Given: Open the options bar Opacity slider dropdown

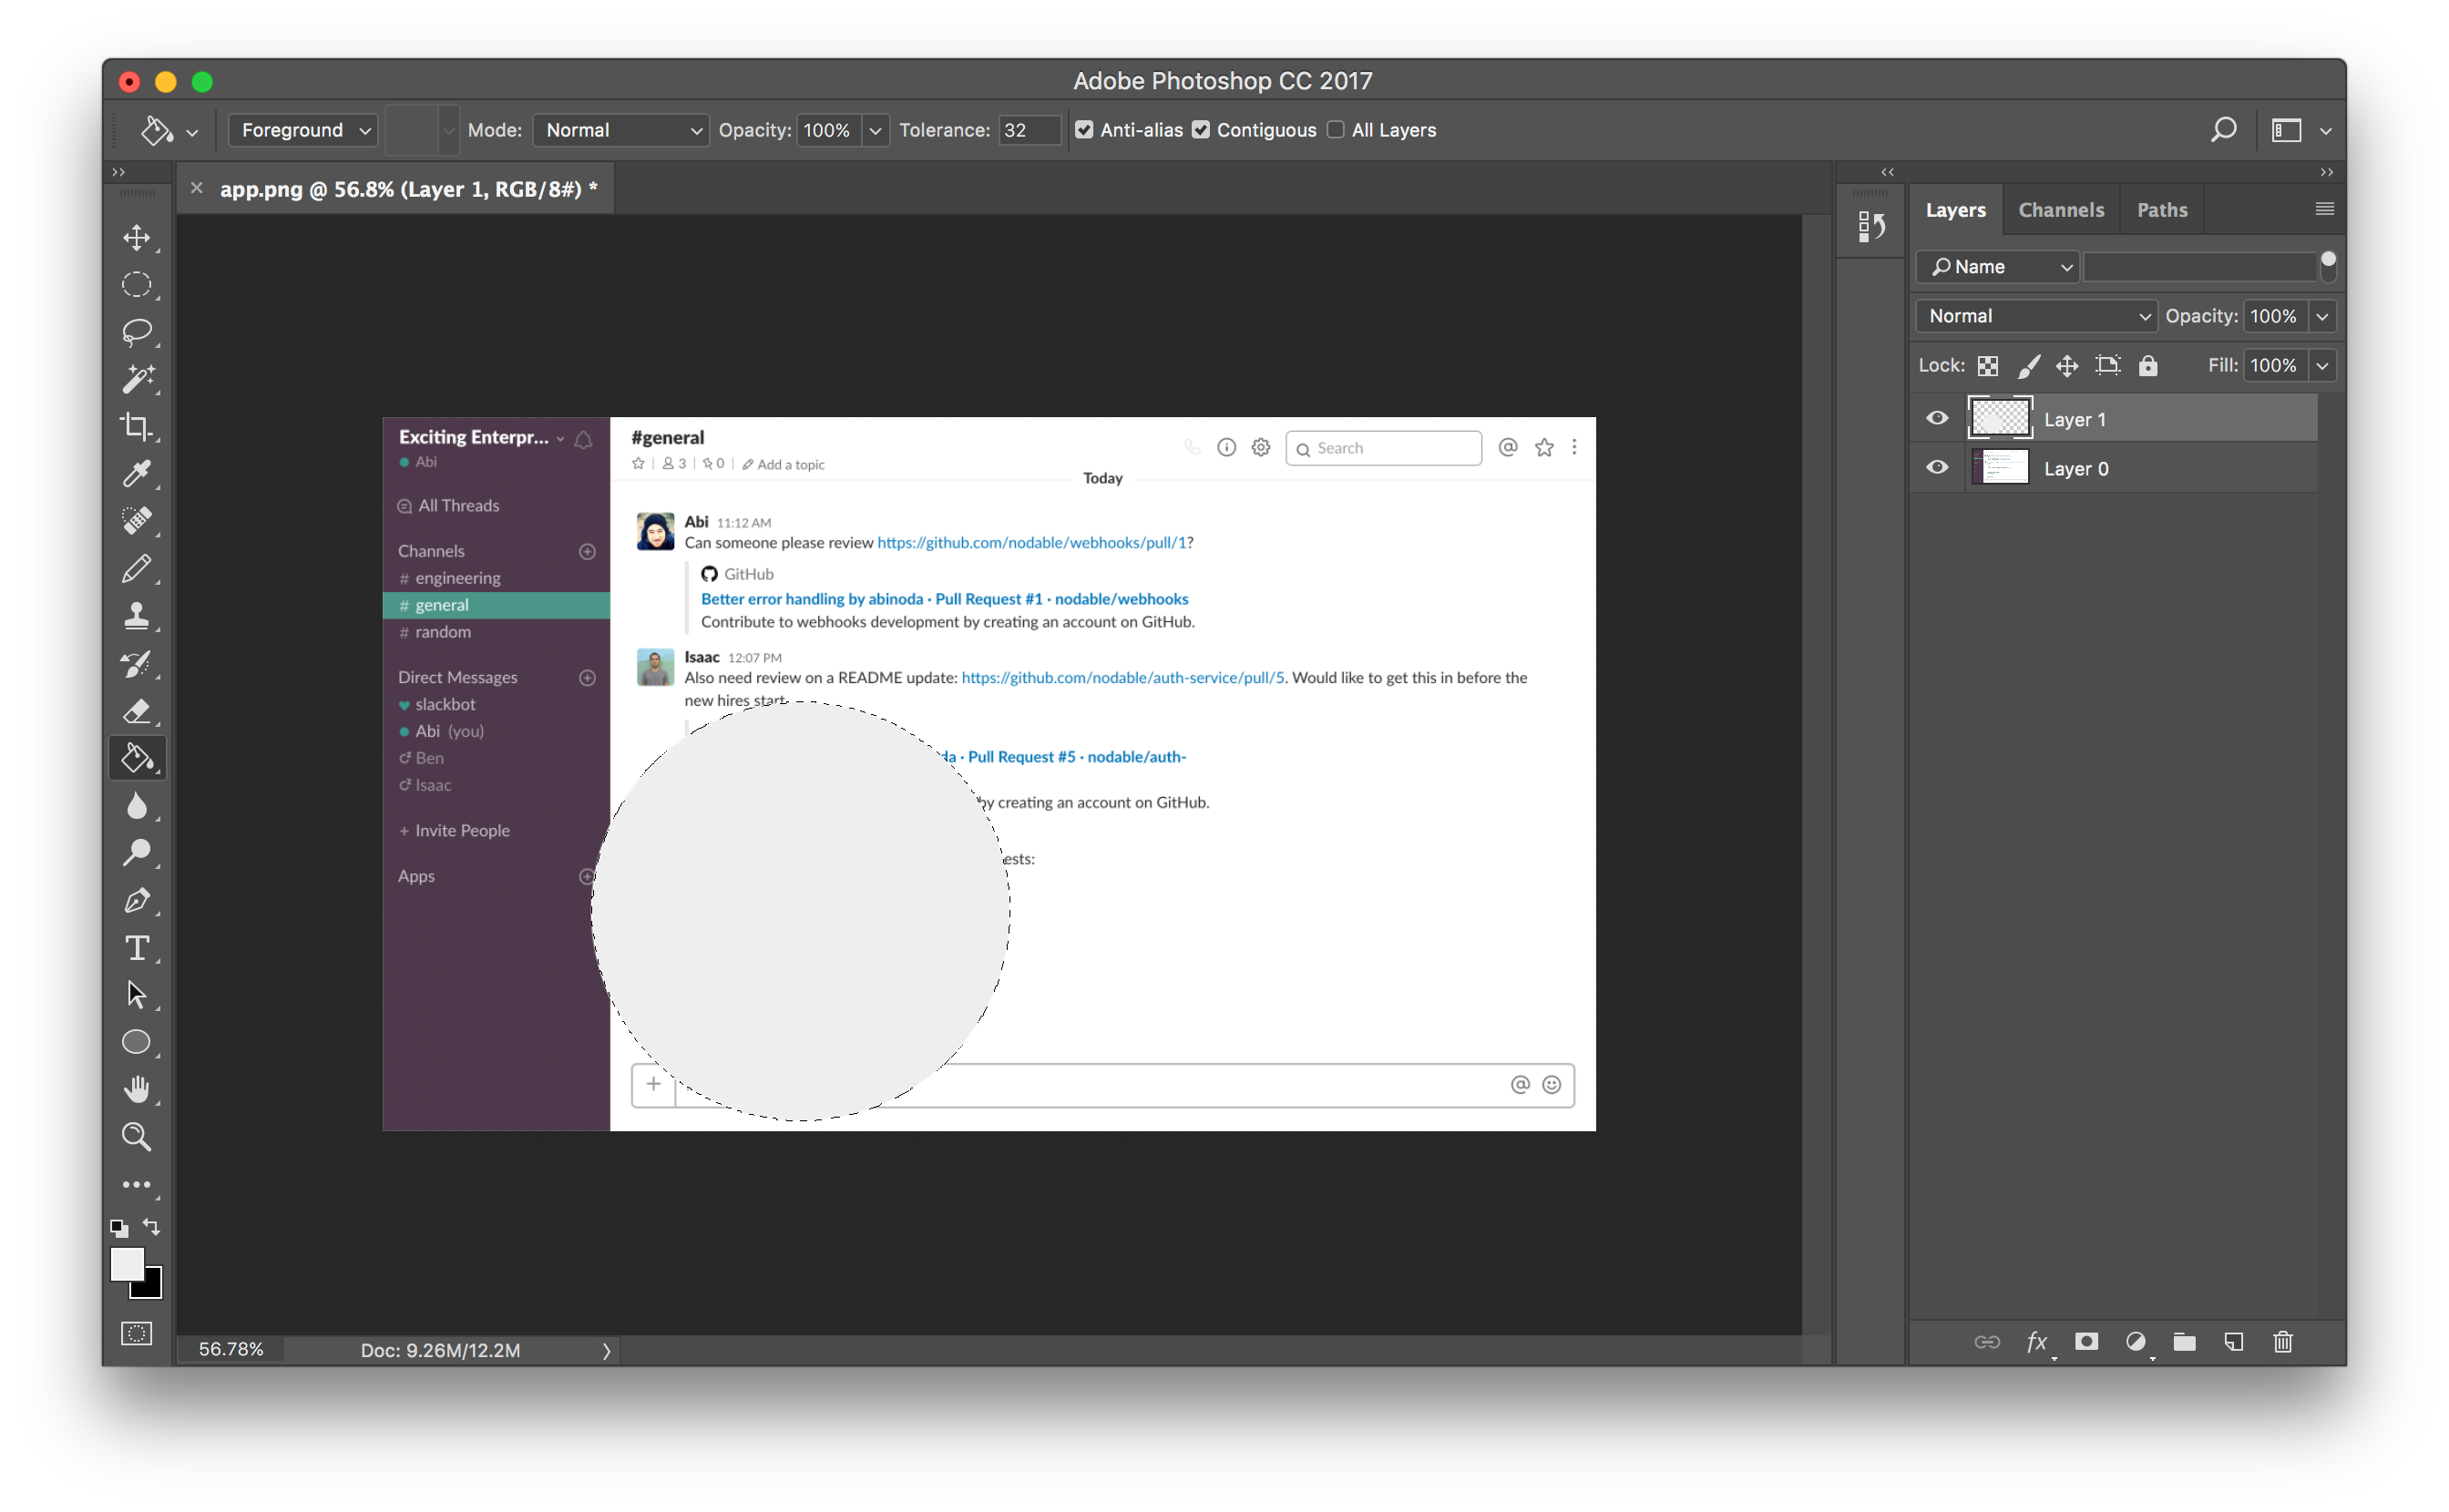Looking at the screenshot, I should click(875, 130).
